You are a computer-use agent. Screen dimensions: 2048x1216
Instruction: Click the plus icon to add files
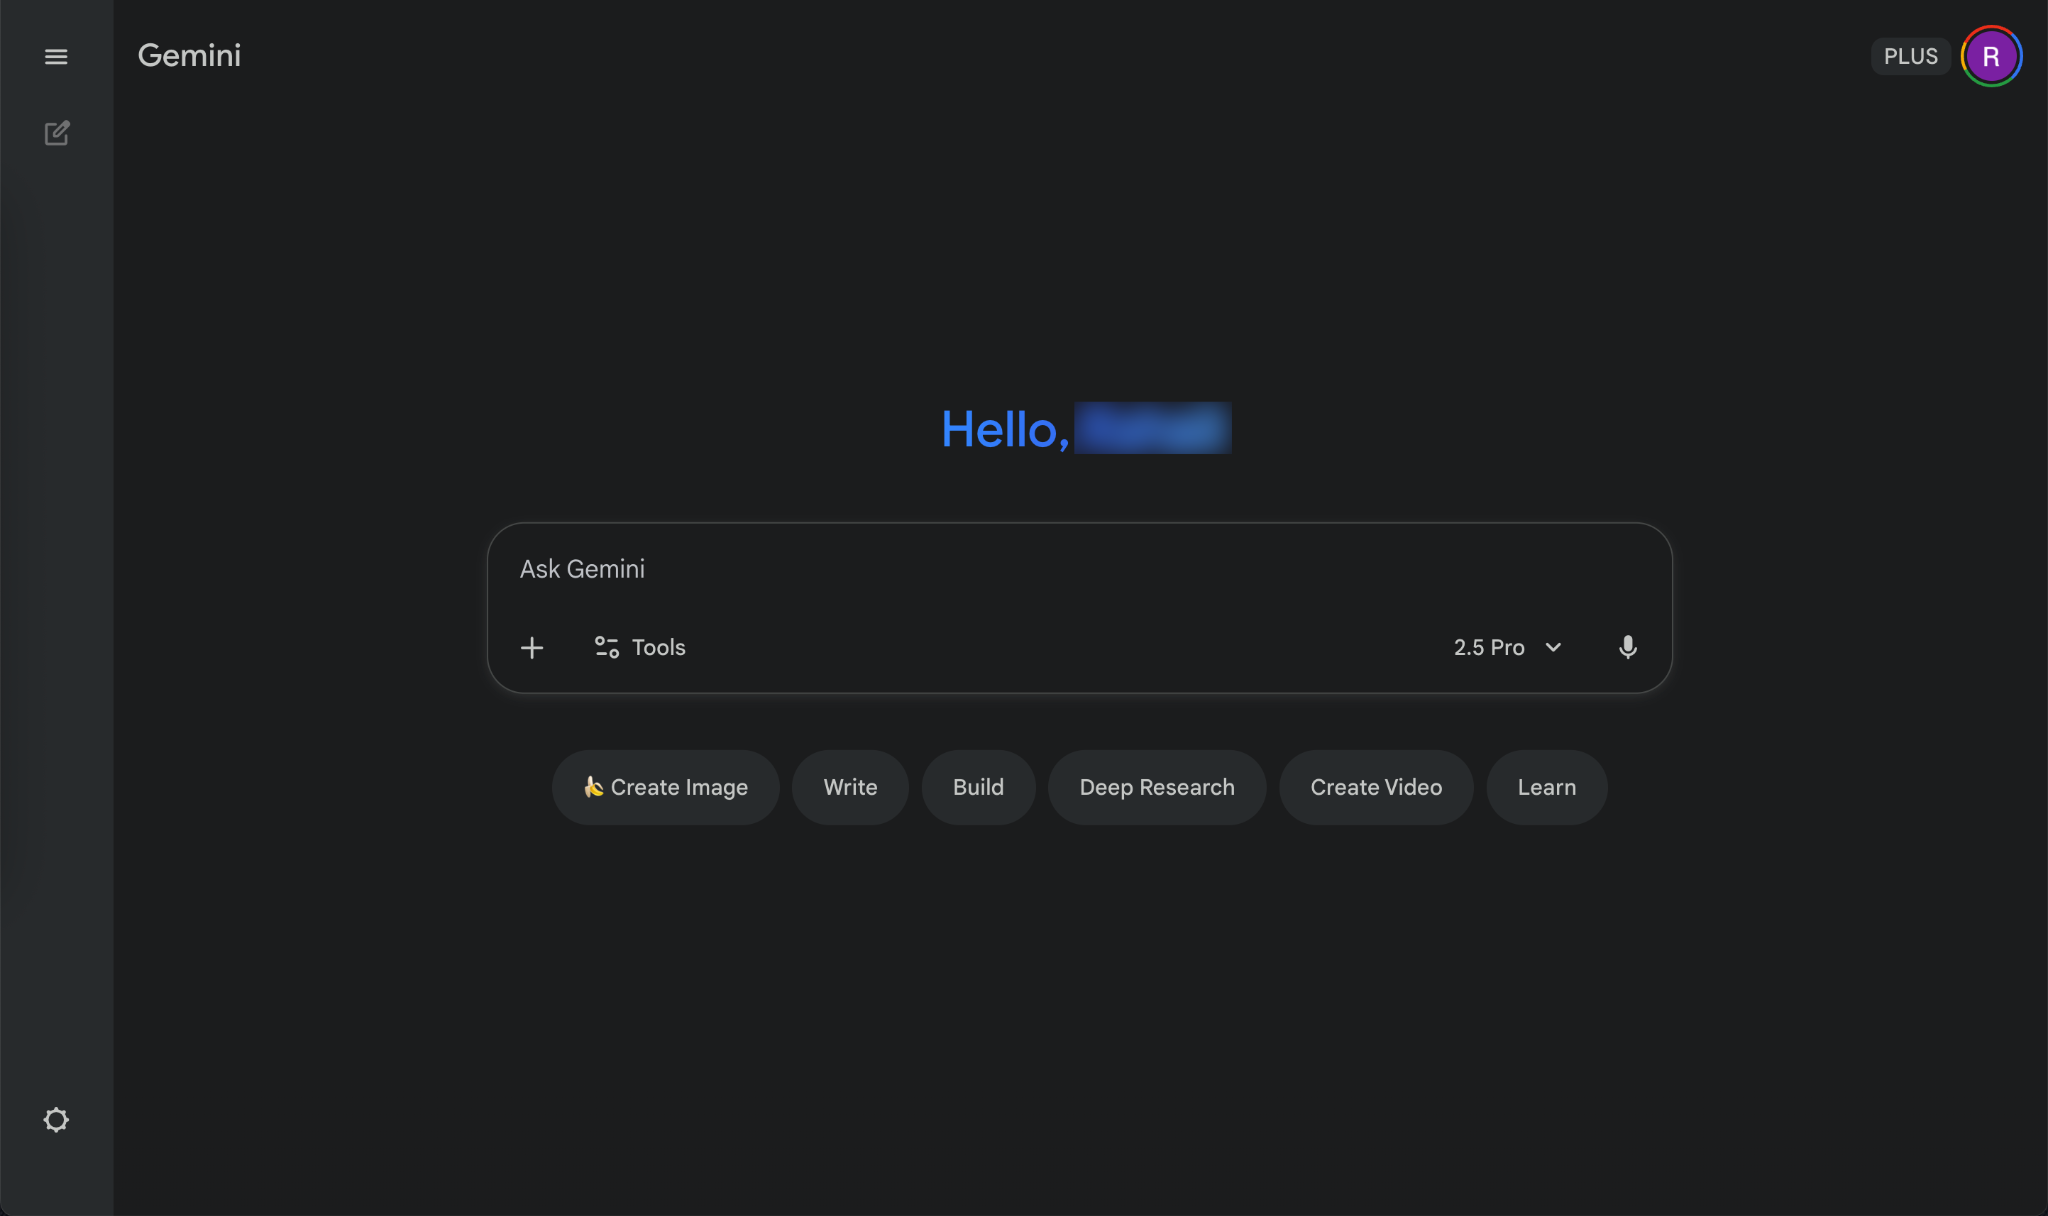coord(532,648)
